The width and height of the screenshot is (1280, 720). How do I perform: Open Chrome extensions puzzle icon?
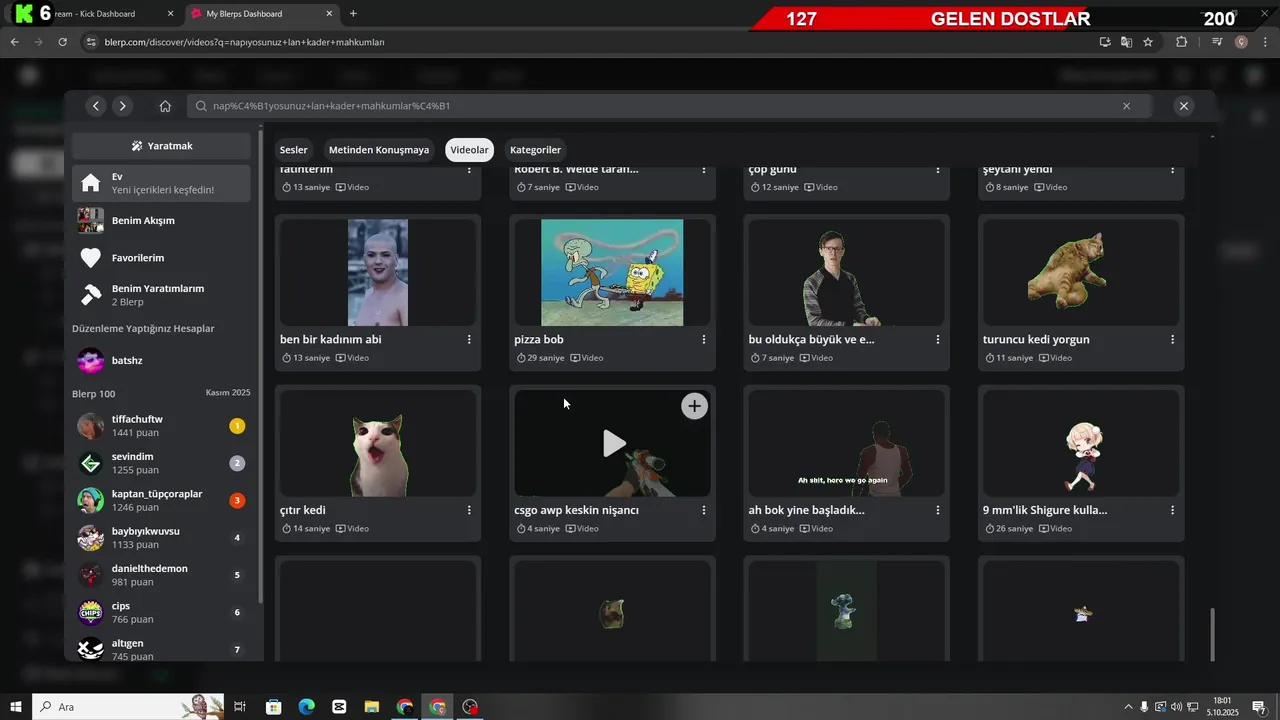tap(1181, 42)
